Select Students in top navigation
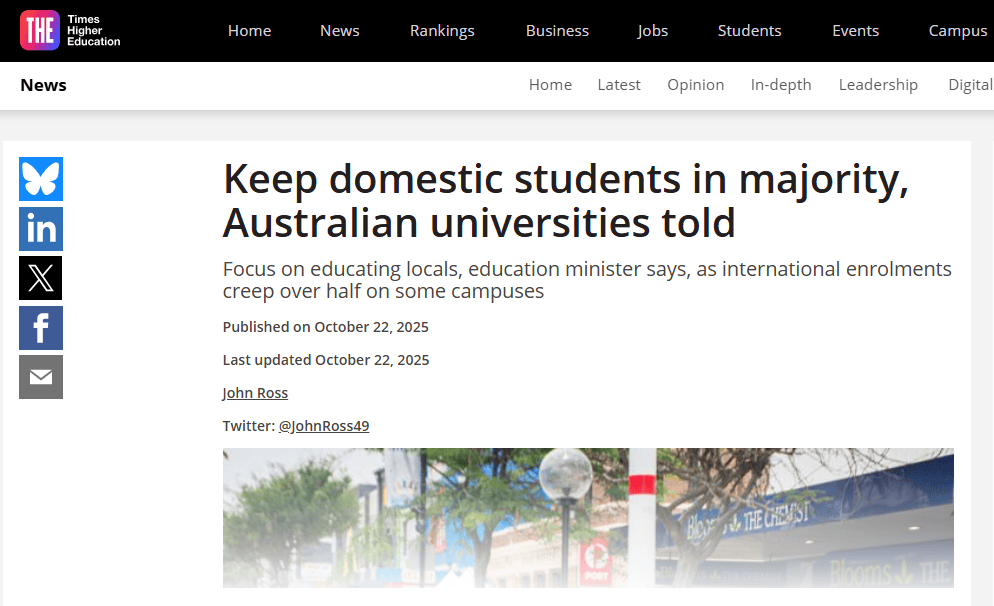This screenshot has height=606, width=994. tap(749, 30)
